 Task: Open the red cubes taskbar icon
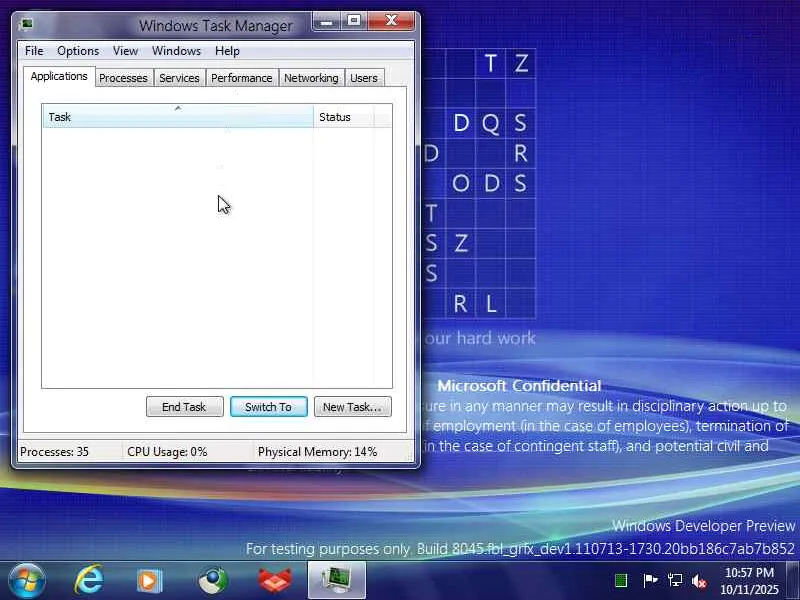click(x=274, y=581)
